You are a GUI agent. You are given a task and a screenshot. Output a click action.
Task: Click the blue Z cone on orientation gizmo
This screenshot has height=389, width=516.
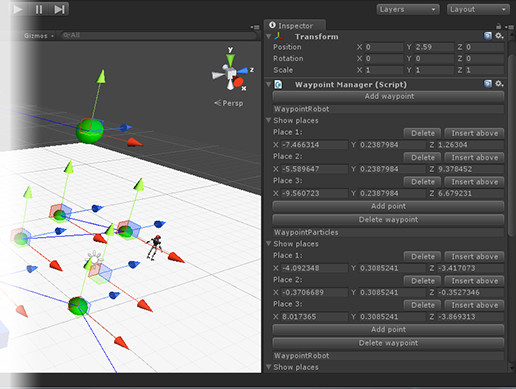pos(243,71)
